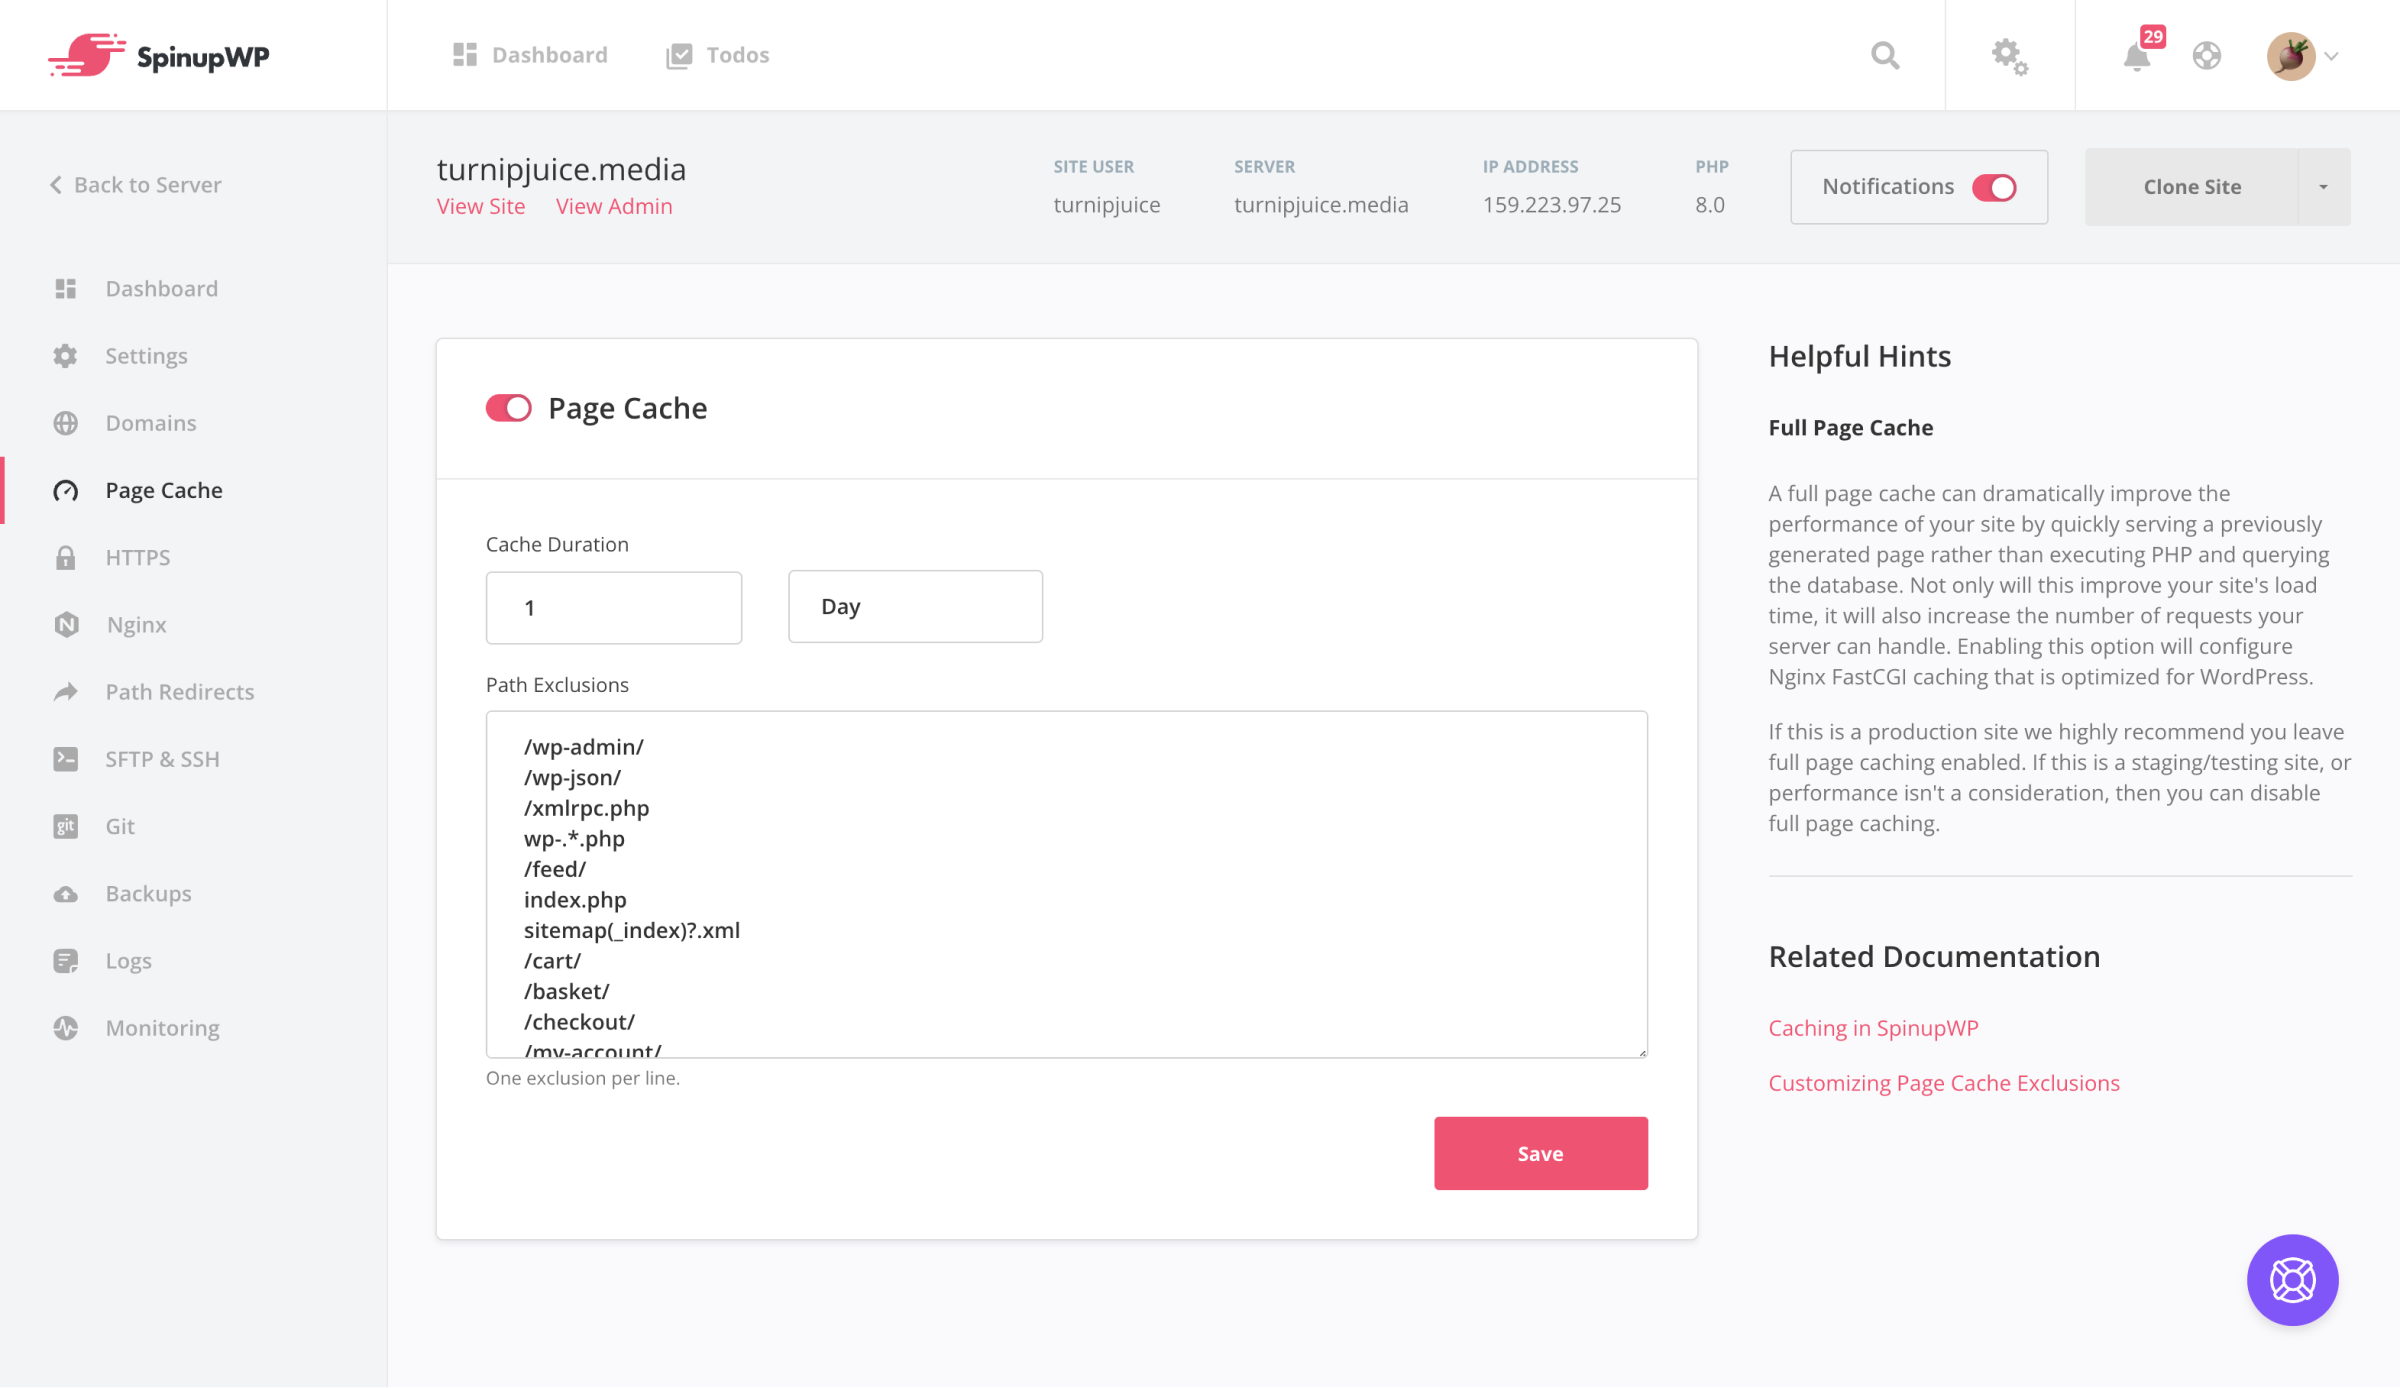This screenshot has height=1388, width=2400.
Task: Click the Domains globe icon in sidebar
Action: [66, 423]
